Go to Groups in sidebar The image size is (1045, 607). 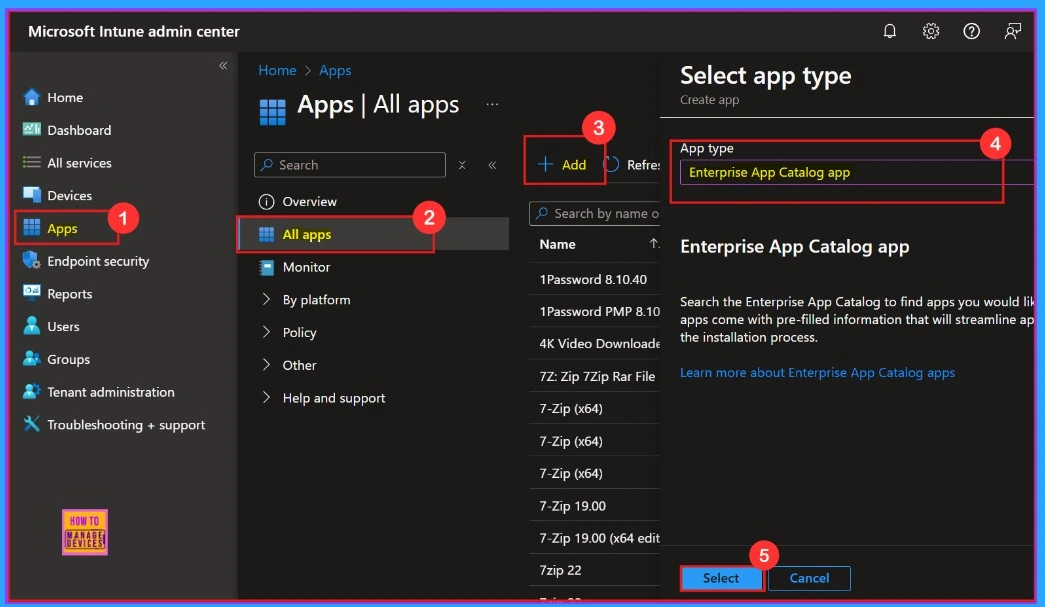point(68,359)
